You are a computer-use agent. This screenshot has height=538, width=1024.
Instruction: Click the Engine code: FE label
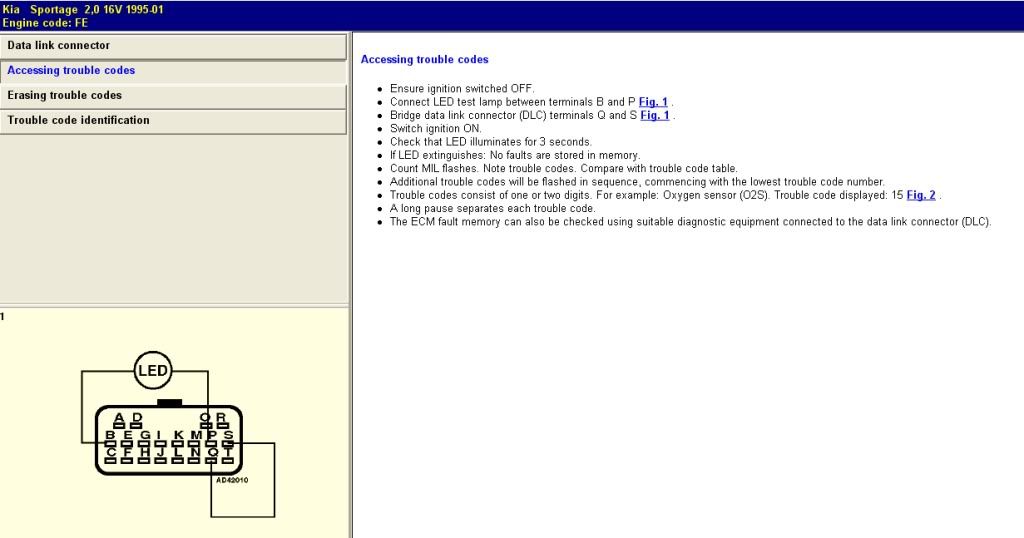46,22
